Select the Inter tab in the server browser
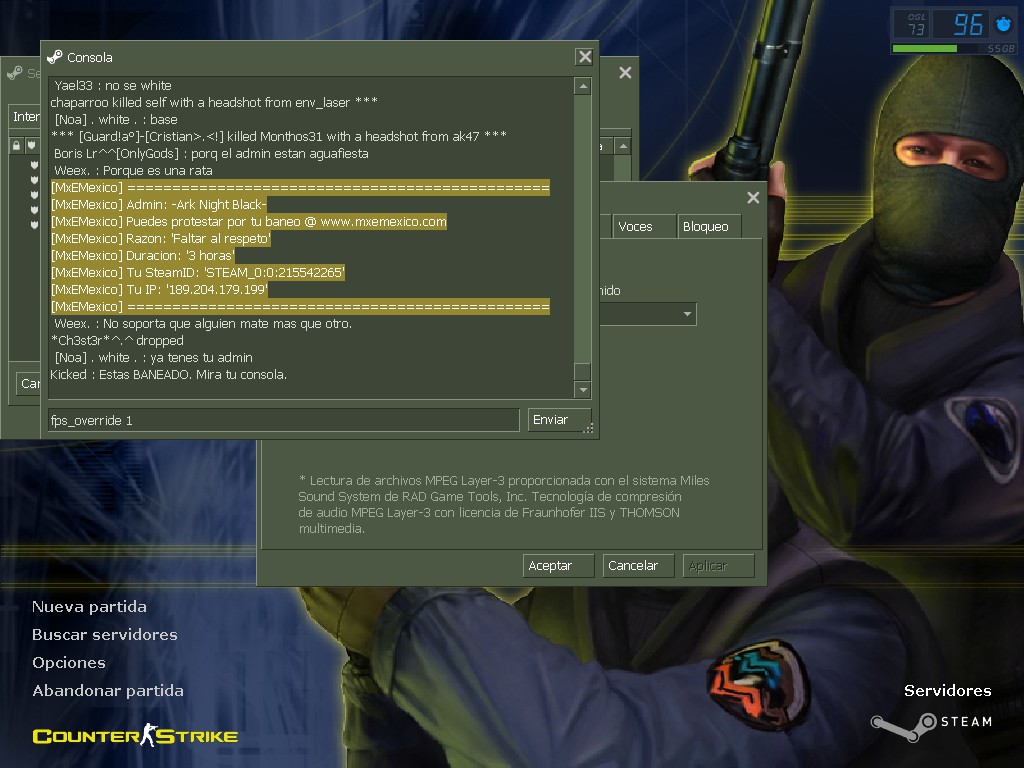This screenshot has width=1024, height=768. [25, 116]
